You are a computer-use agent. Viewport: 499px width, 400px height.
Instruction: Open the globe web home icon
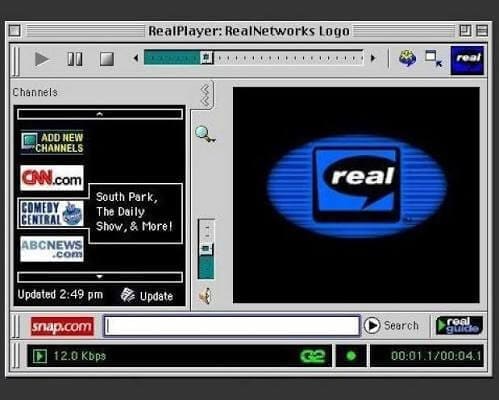(407, 59)
